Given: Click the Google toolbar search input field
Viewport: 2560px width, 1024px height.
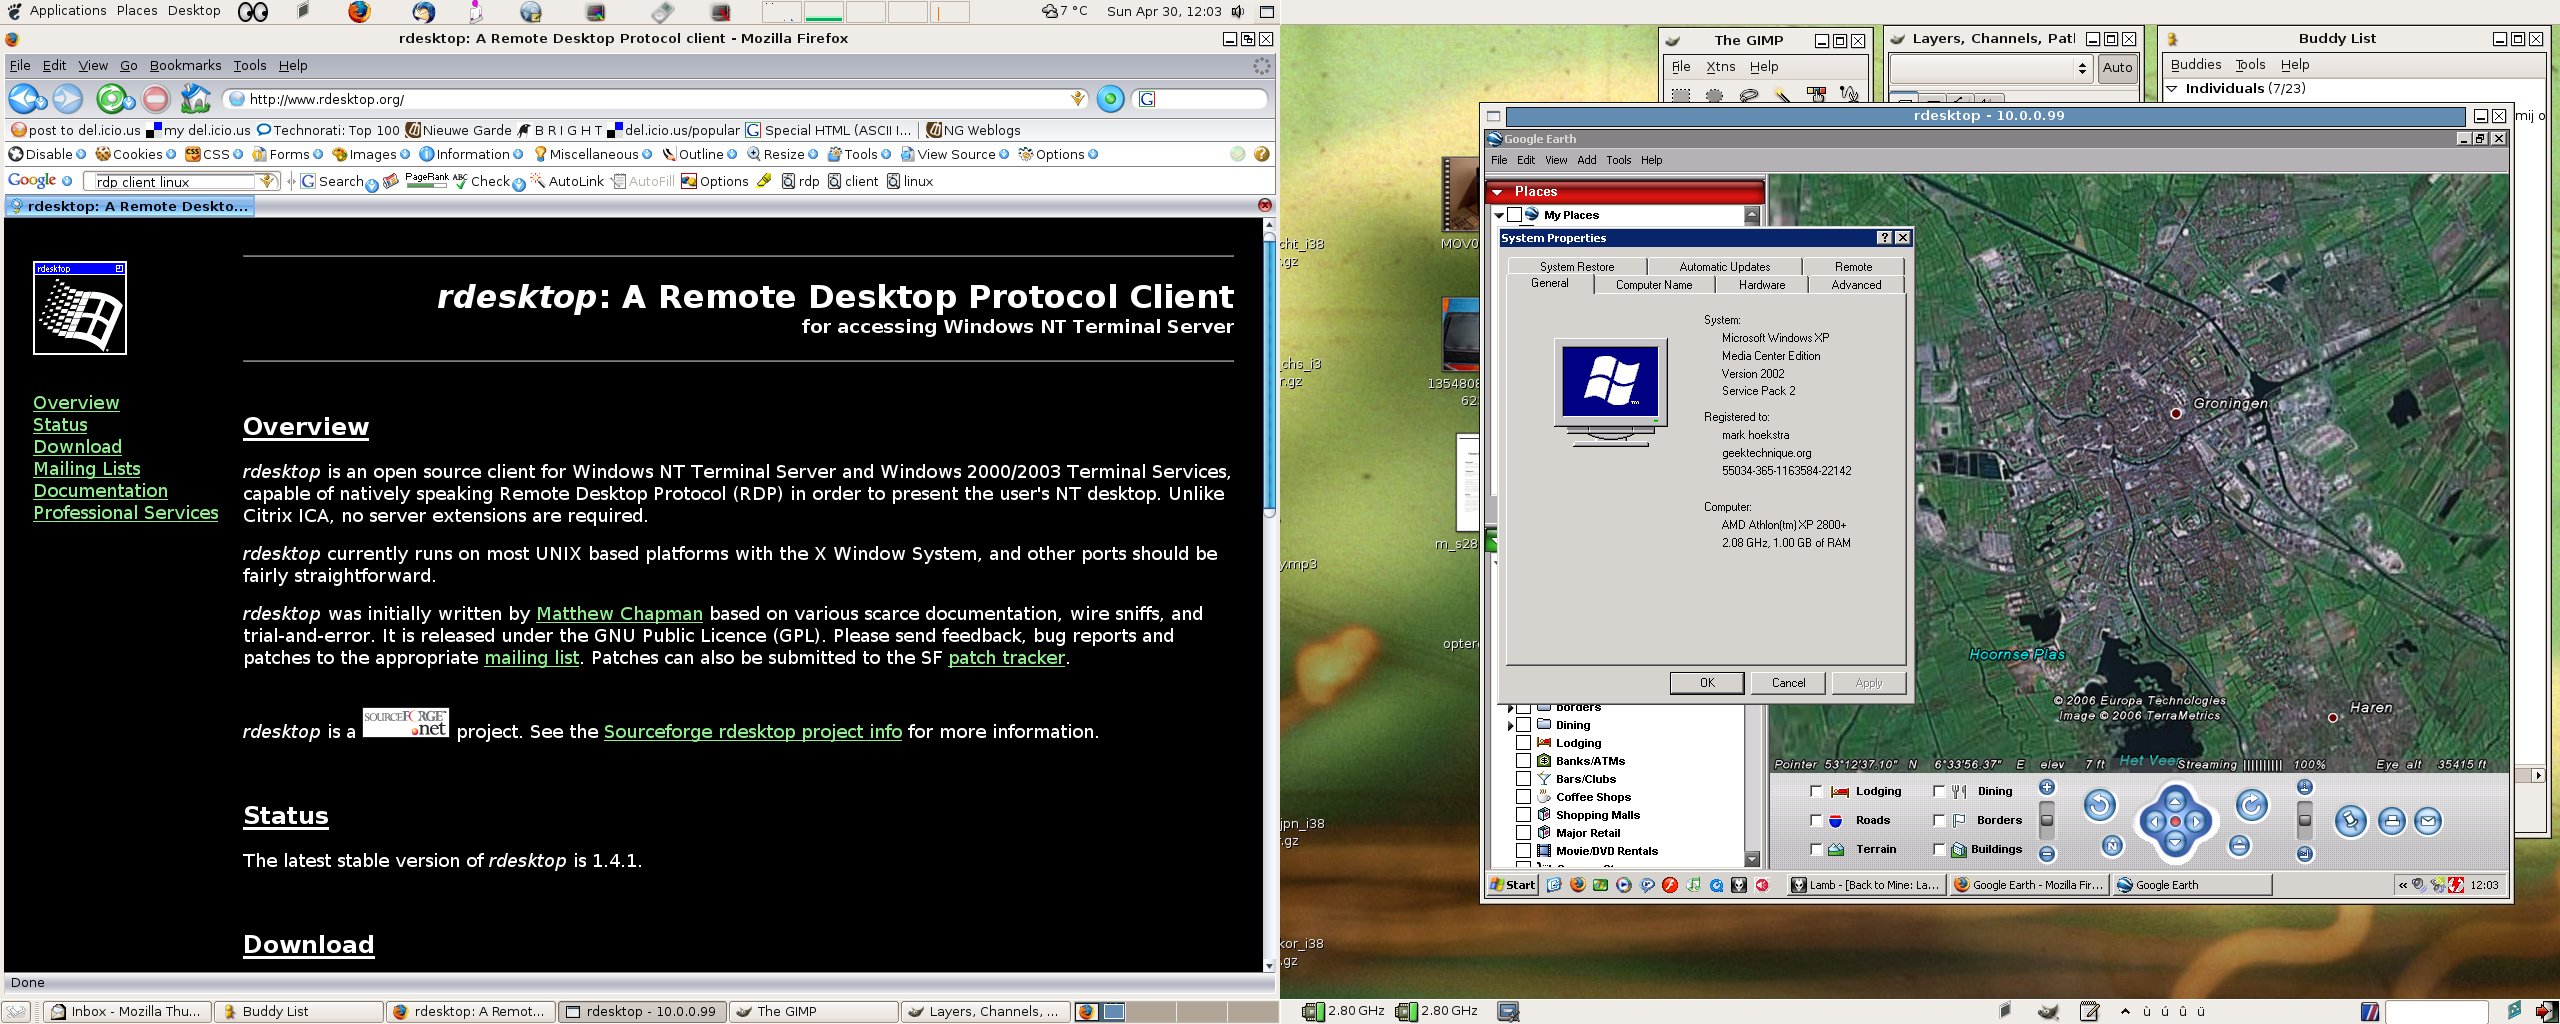Looking at the screenshot, I should point(175,182).
